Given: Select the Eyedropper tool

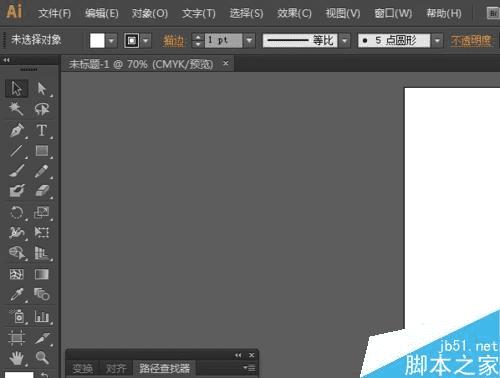Looking at the screenshot, I should (17, 295).
